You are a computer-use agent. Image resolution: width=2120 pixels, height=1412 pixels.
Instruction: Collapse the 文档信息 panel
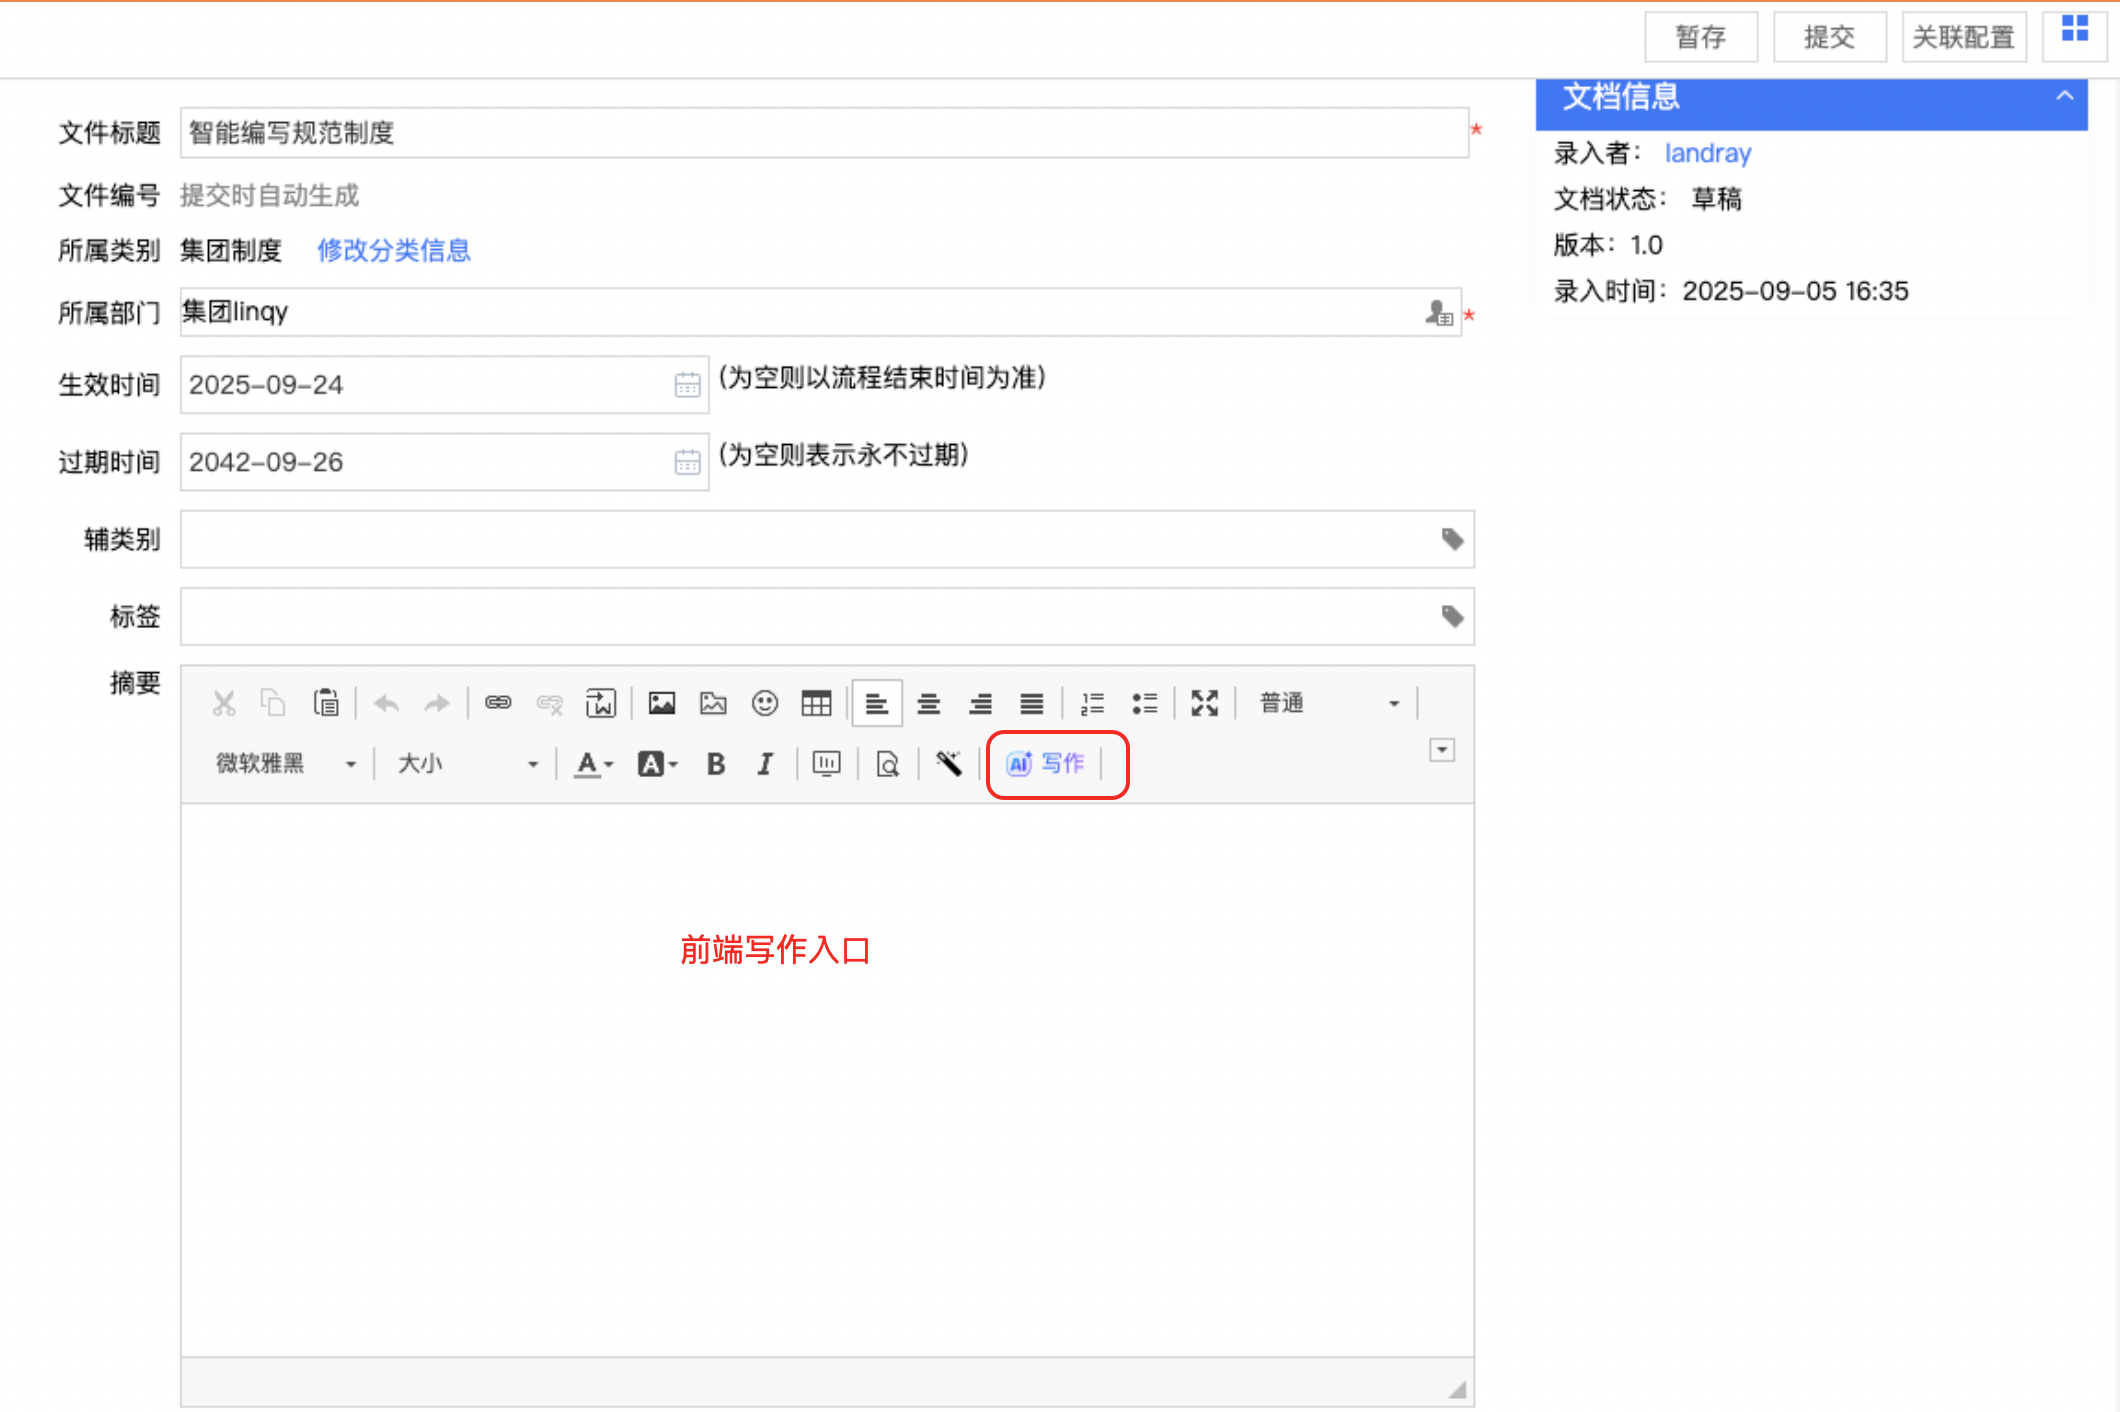coord(2064,97)
